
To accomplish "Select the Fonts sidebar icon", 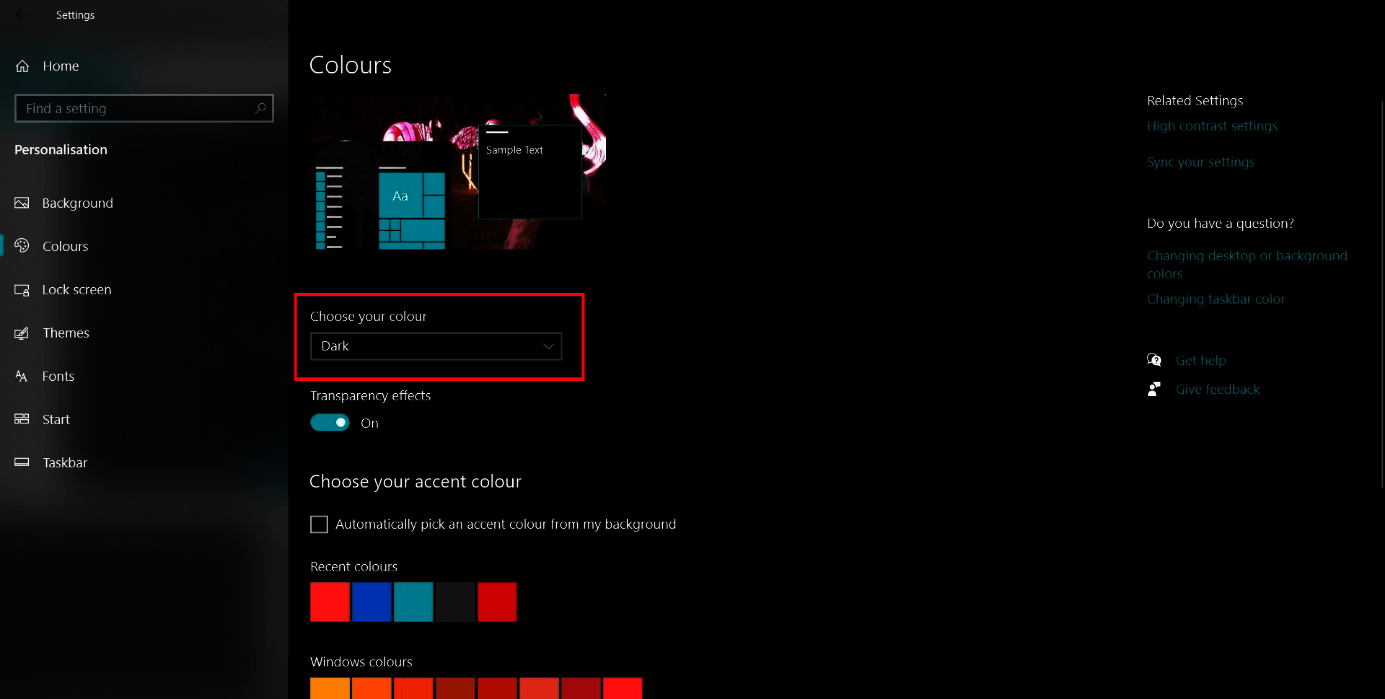I will (x=22, y=376).
